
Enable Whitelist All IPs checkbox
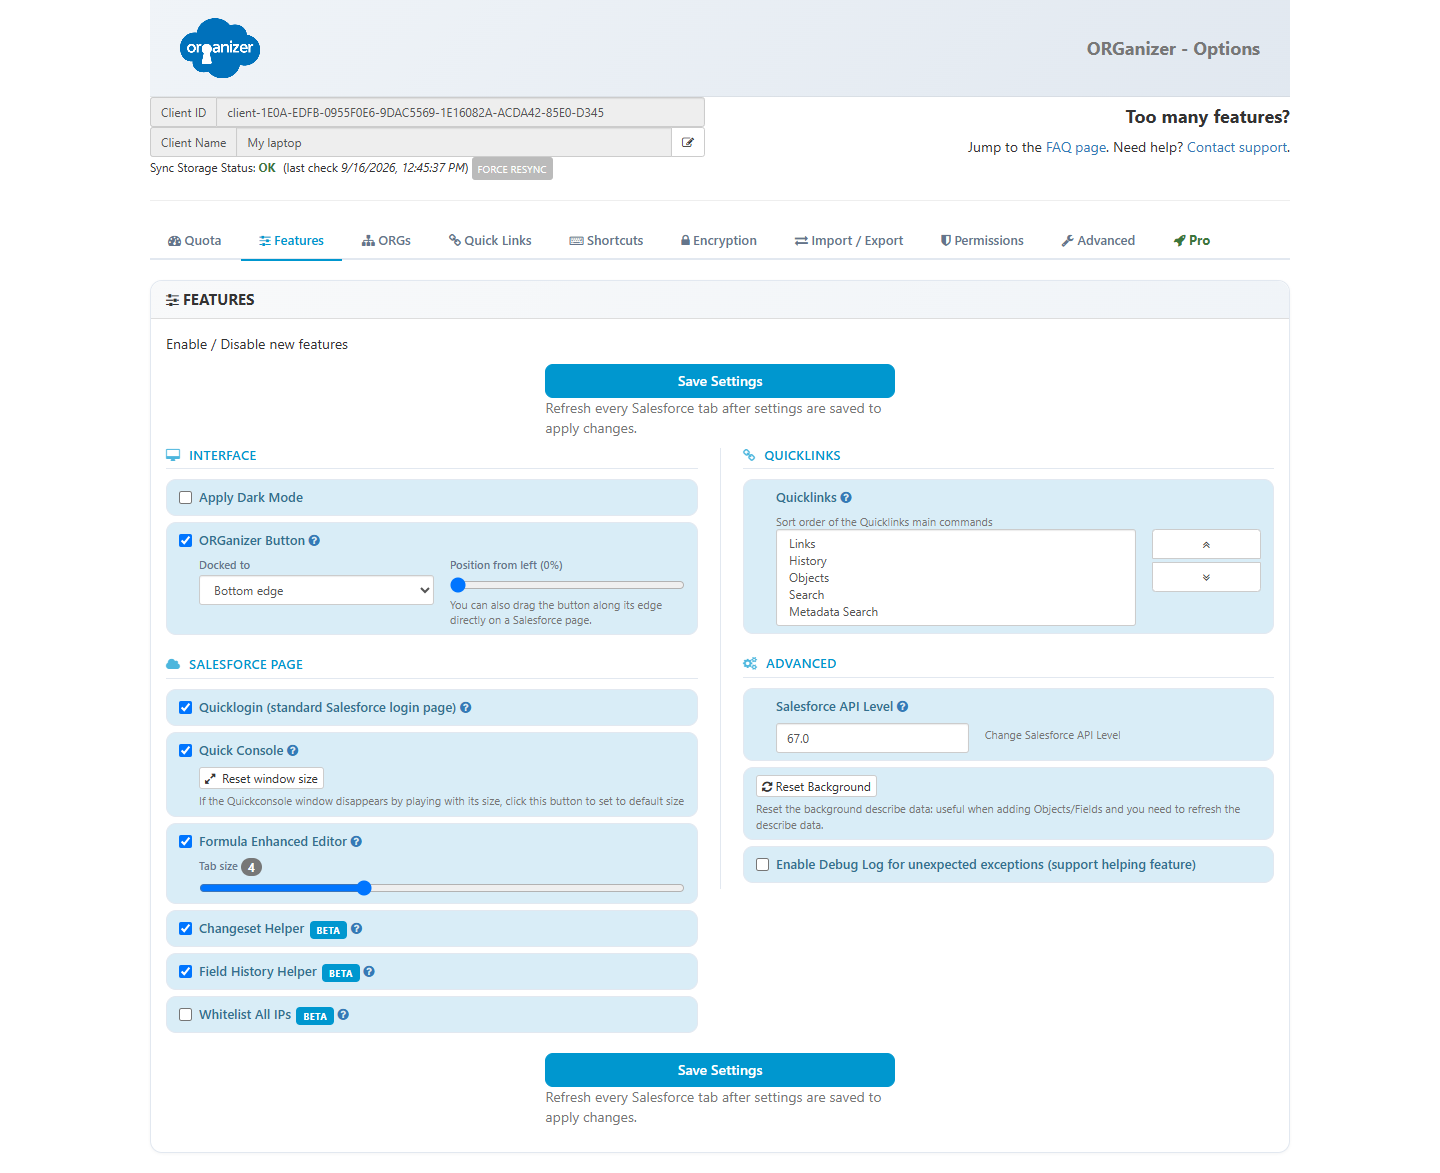coord(185,1015)
